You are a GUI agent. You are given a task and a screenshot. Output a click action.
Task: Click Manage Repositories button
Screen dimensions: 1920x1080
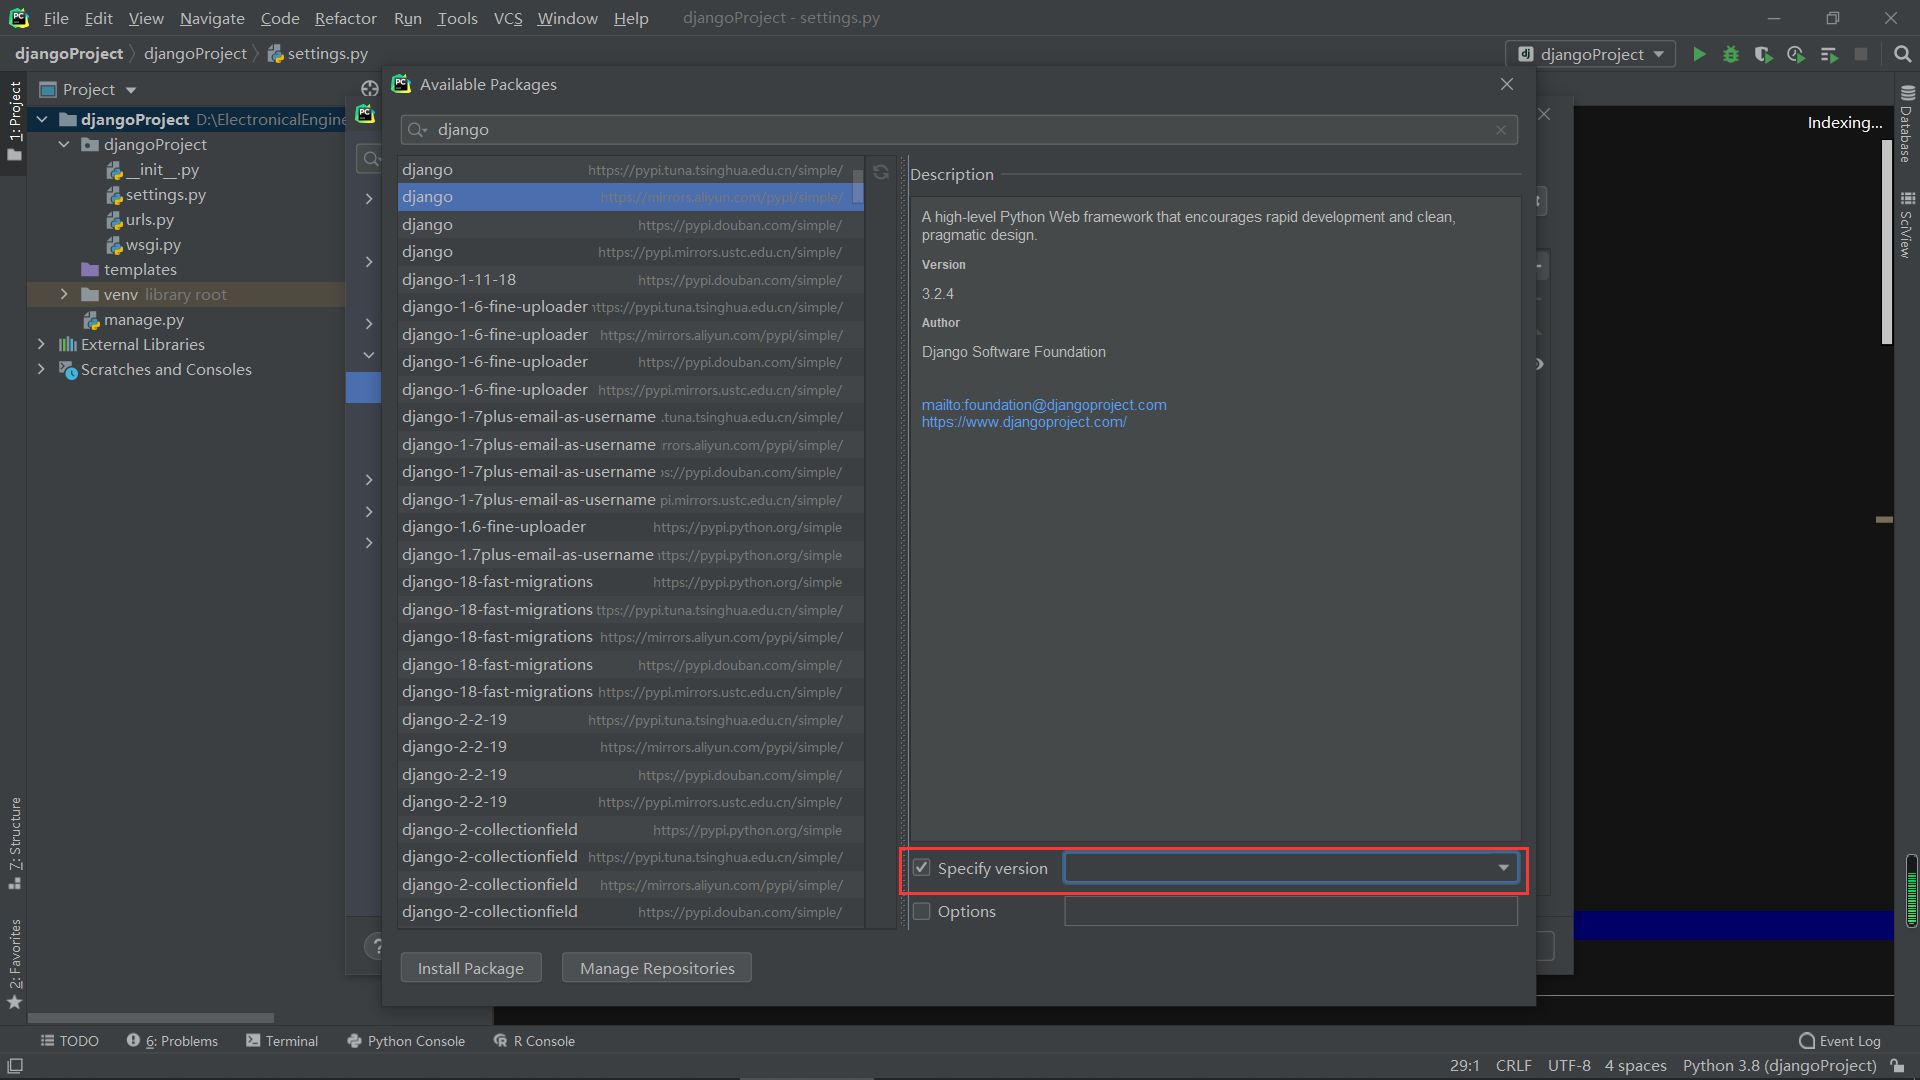coord(656,968)
